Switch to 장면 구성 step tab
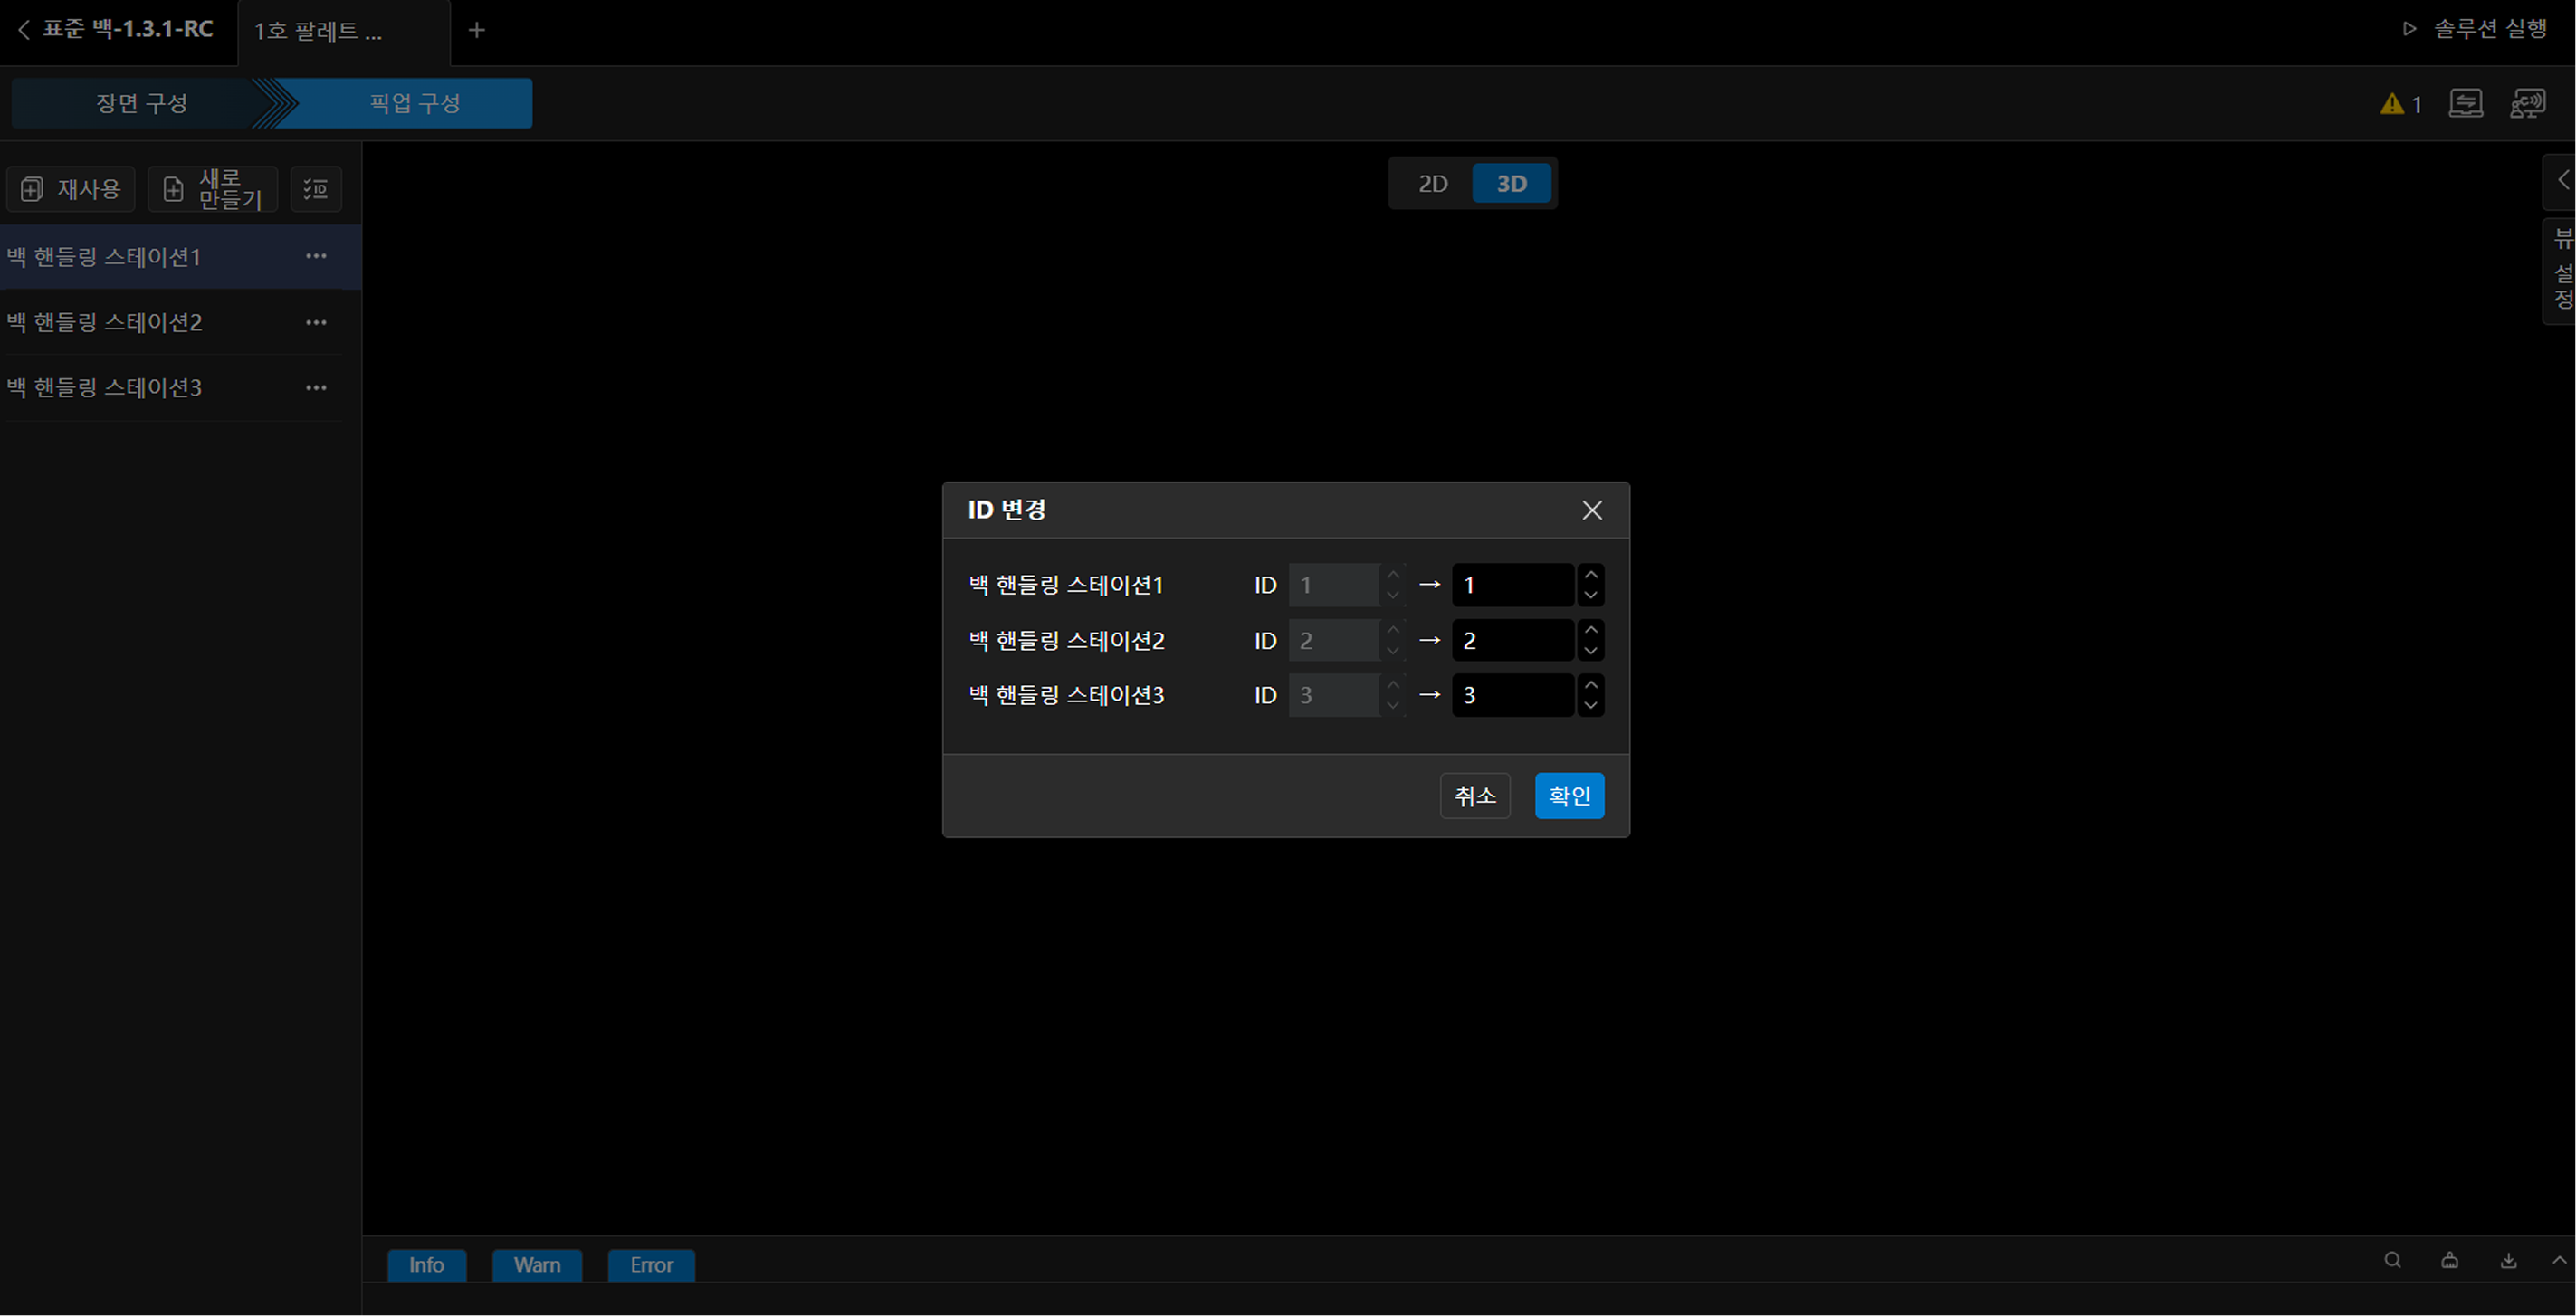Image resolution: width=2576 pixels, height=1316 pixels. tap(141, 103)
